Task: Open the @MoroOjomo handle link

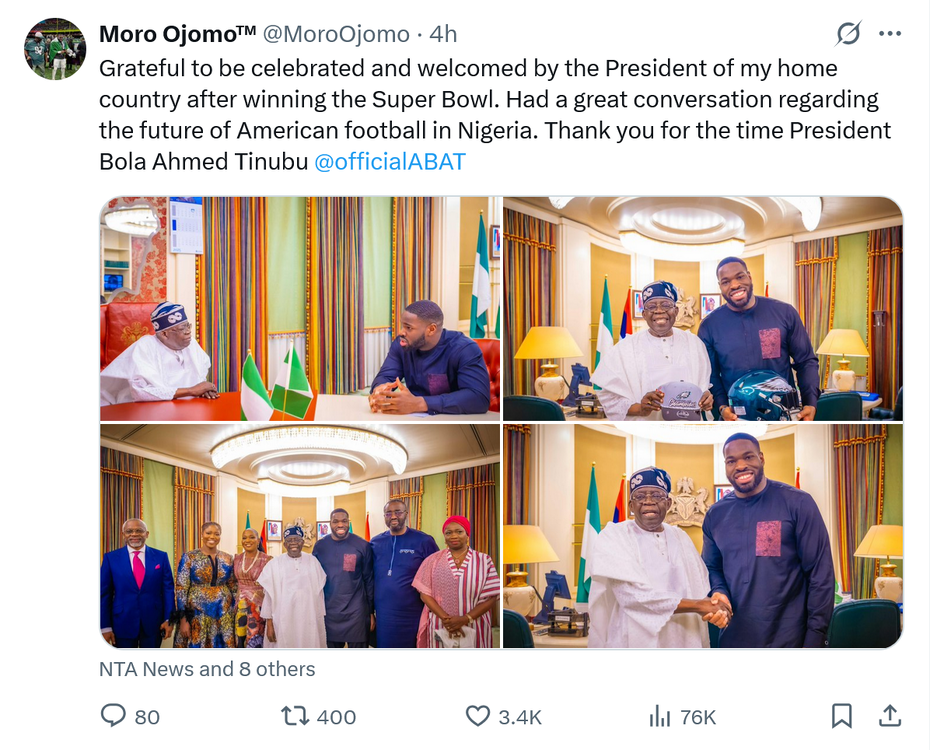Action: click(336, 34)
